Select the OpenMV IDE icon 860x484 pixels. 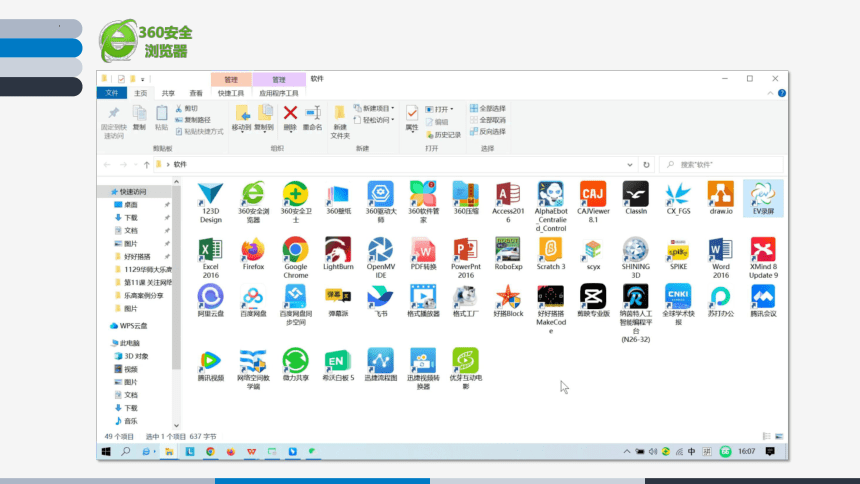click(x=381, y=258)
